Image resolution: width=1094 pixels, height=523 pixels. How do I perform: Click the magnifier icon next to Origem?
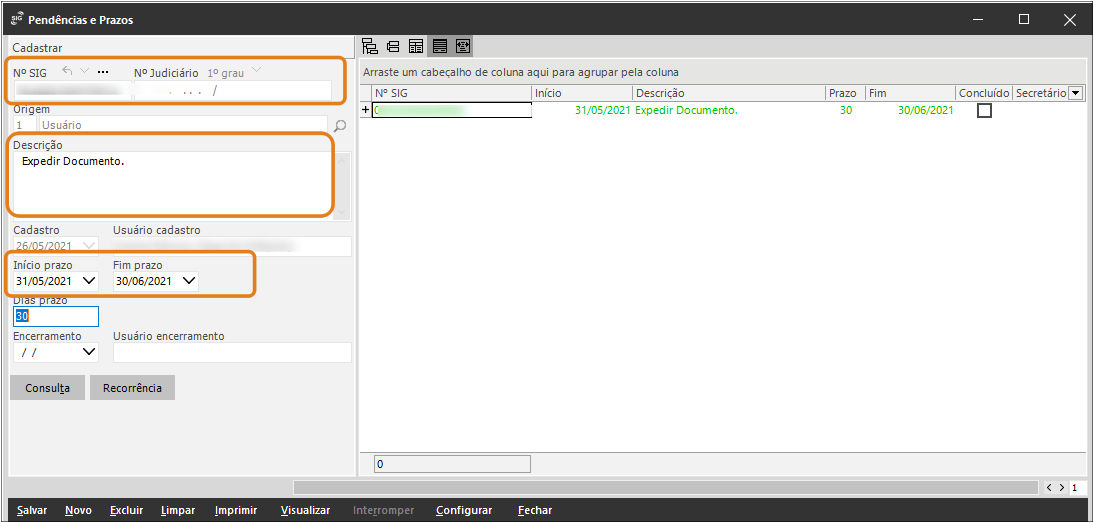pos(340,126)
